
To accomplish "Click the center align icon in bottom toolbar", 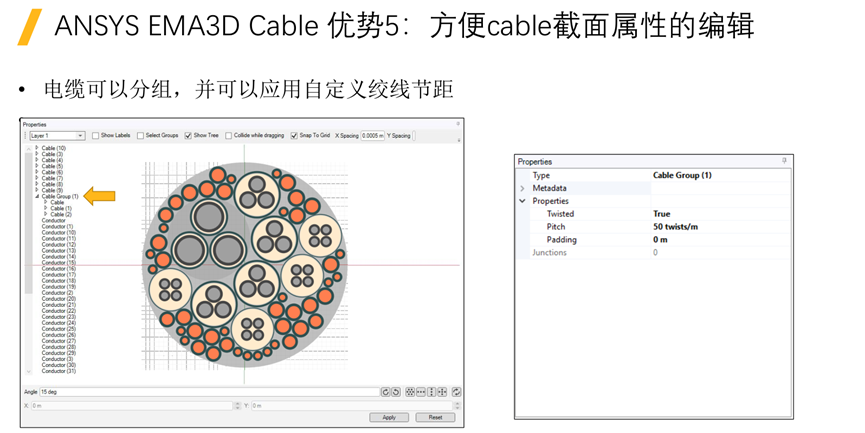I will (x=442, y=392).
